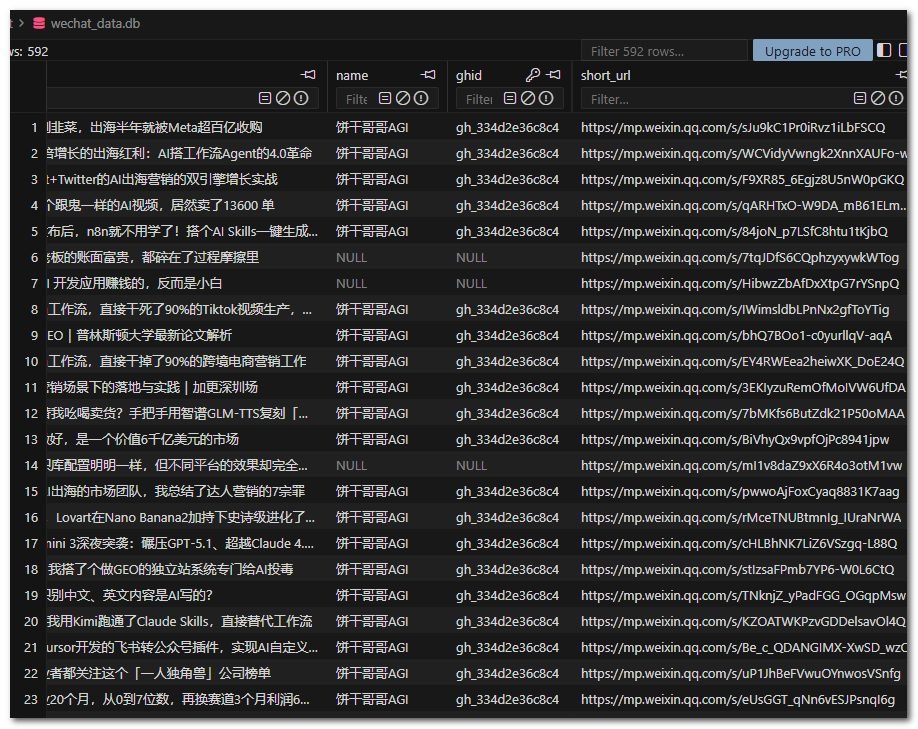Click the circle-slash icon in ghid filter

528,98
